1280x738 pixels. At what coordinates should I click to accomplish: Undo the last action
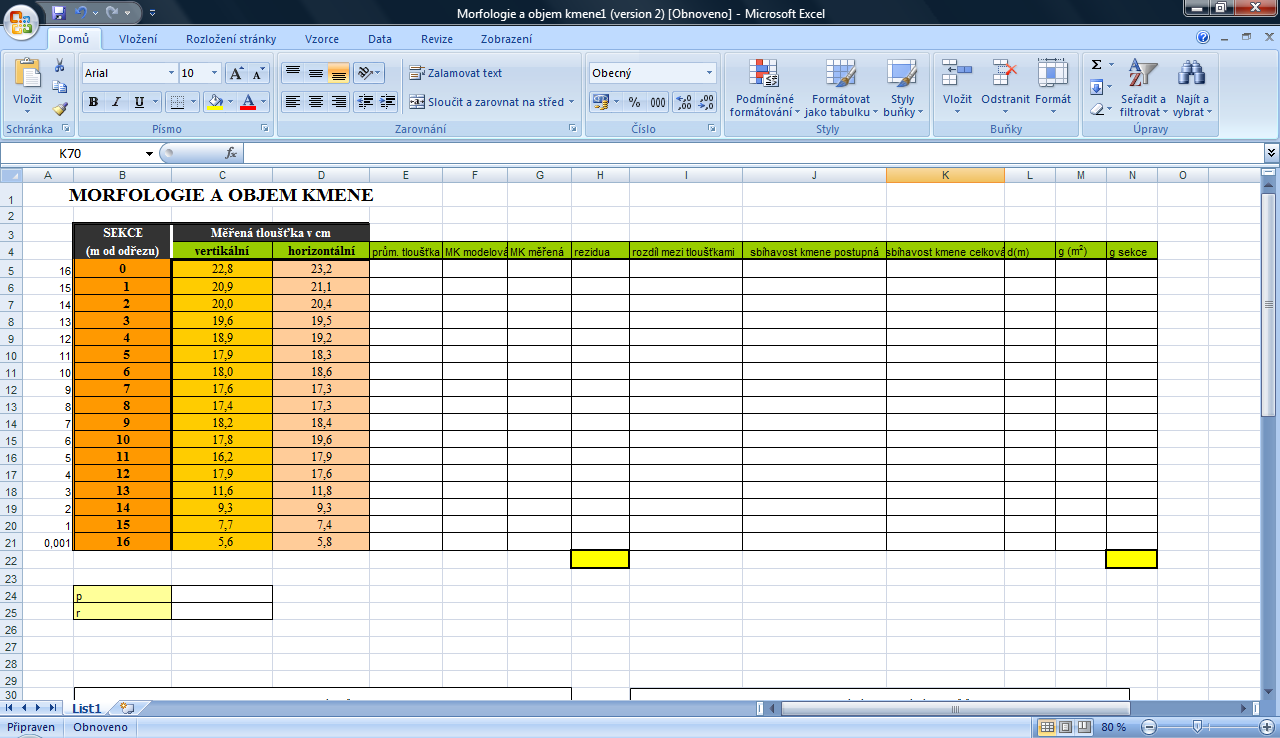pyautogui.click(x=83, y=13)
